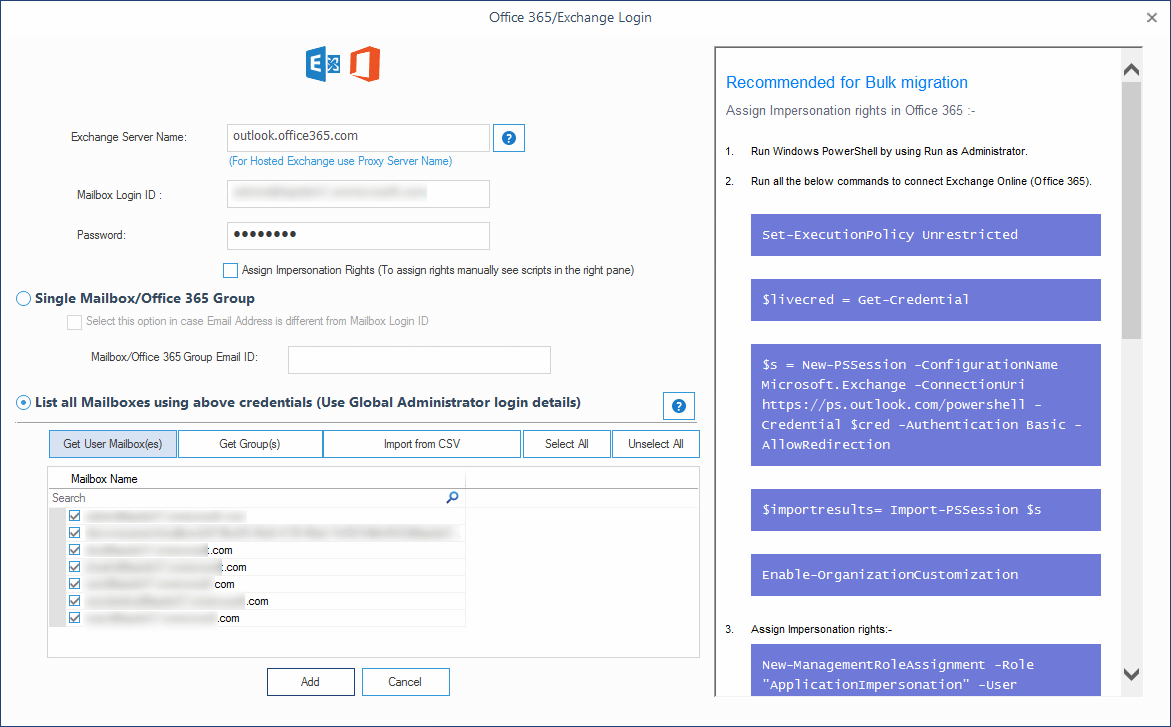This screenshot has width=1171, height=727.
Task: Enable the Assign Impersonation Rights checkbox
Action: click(230, 270)
